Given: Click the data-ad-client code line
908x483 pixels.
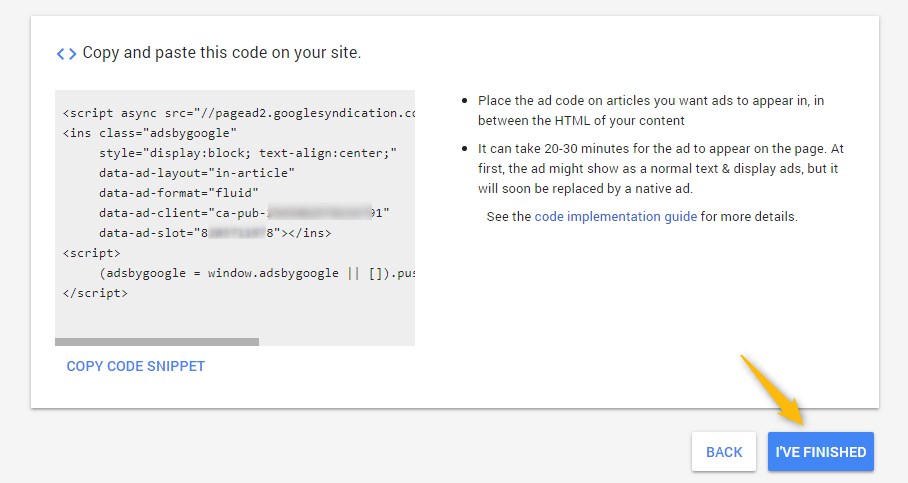Looking at the screenshot, I should (x=244, y=213).
